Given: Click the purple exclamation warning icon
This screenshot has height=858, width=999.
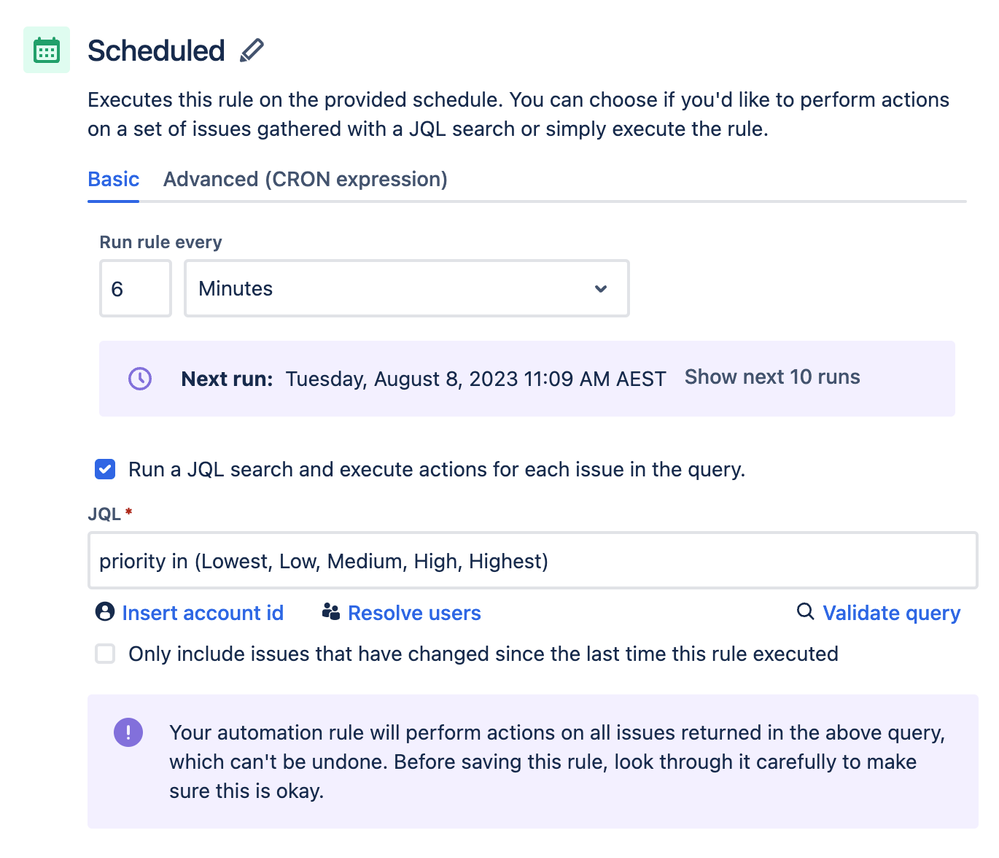Looking at the screenshot, I should click(x=128, y=733).
